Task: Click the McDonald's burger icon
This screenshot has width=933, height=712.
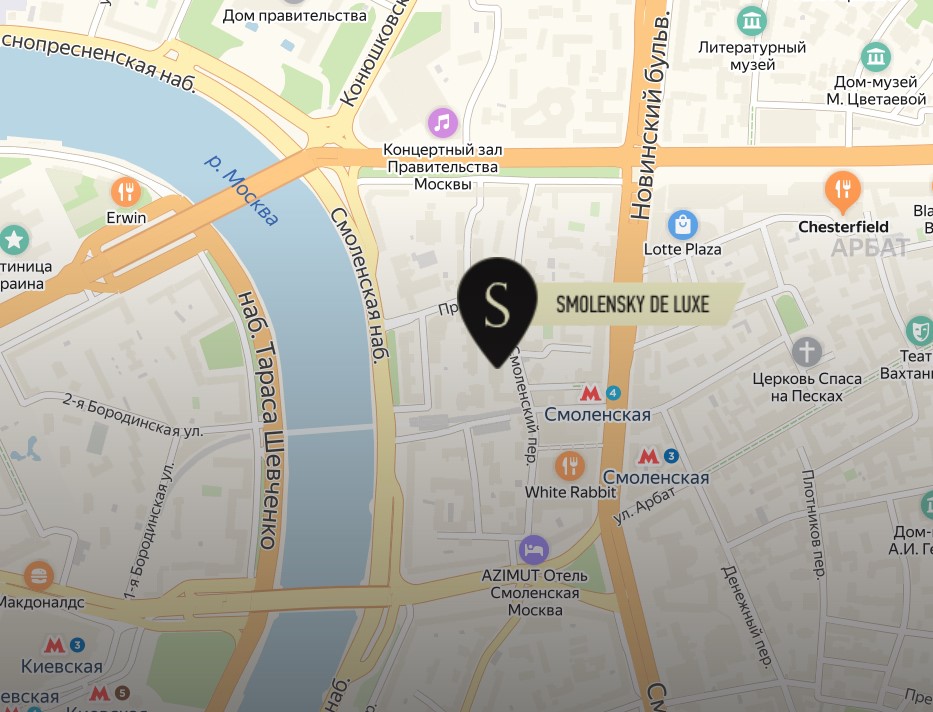Action: tap(39, 576)
